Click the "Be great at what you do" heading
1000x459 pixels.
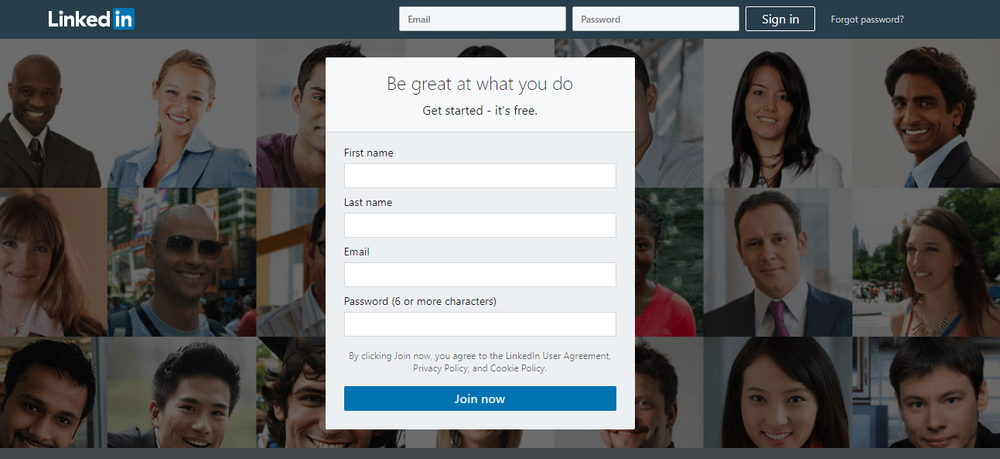tap(480, 84)
